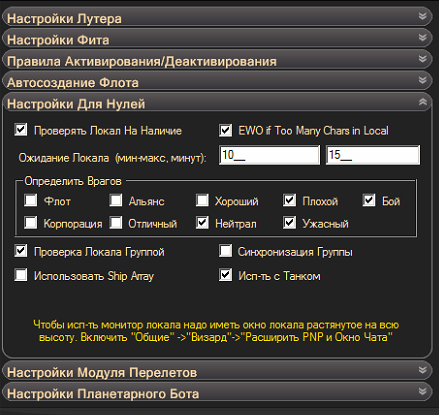Enable the Корпорация checkbox
Viewport: 439px width, 415px height.
31,223
